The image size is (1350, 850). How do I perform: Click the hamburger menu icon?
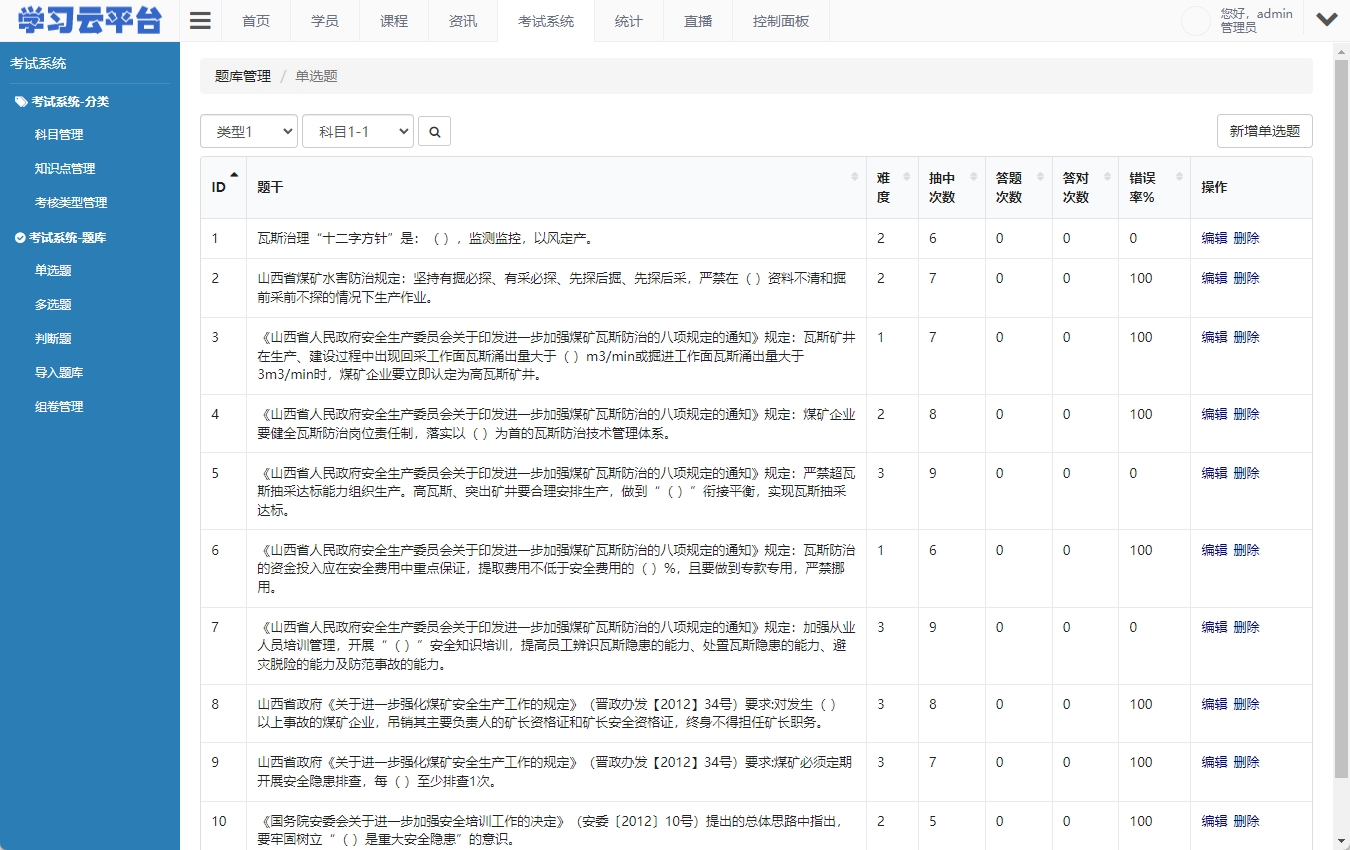(199, 19)
